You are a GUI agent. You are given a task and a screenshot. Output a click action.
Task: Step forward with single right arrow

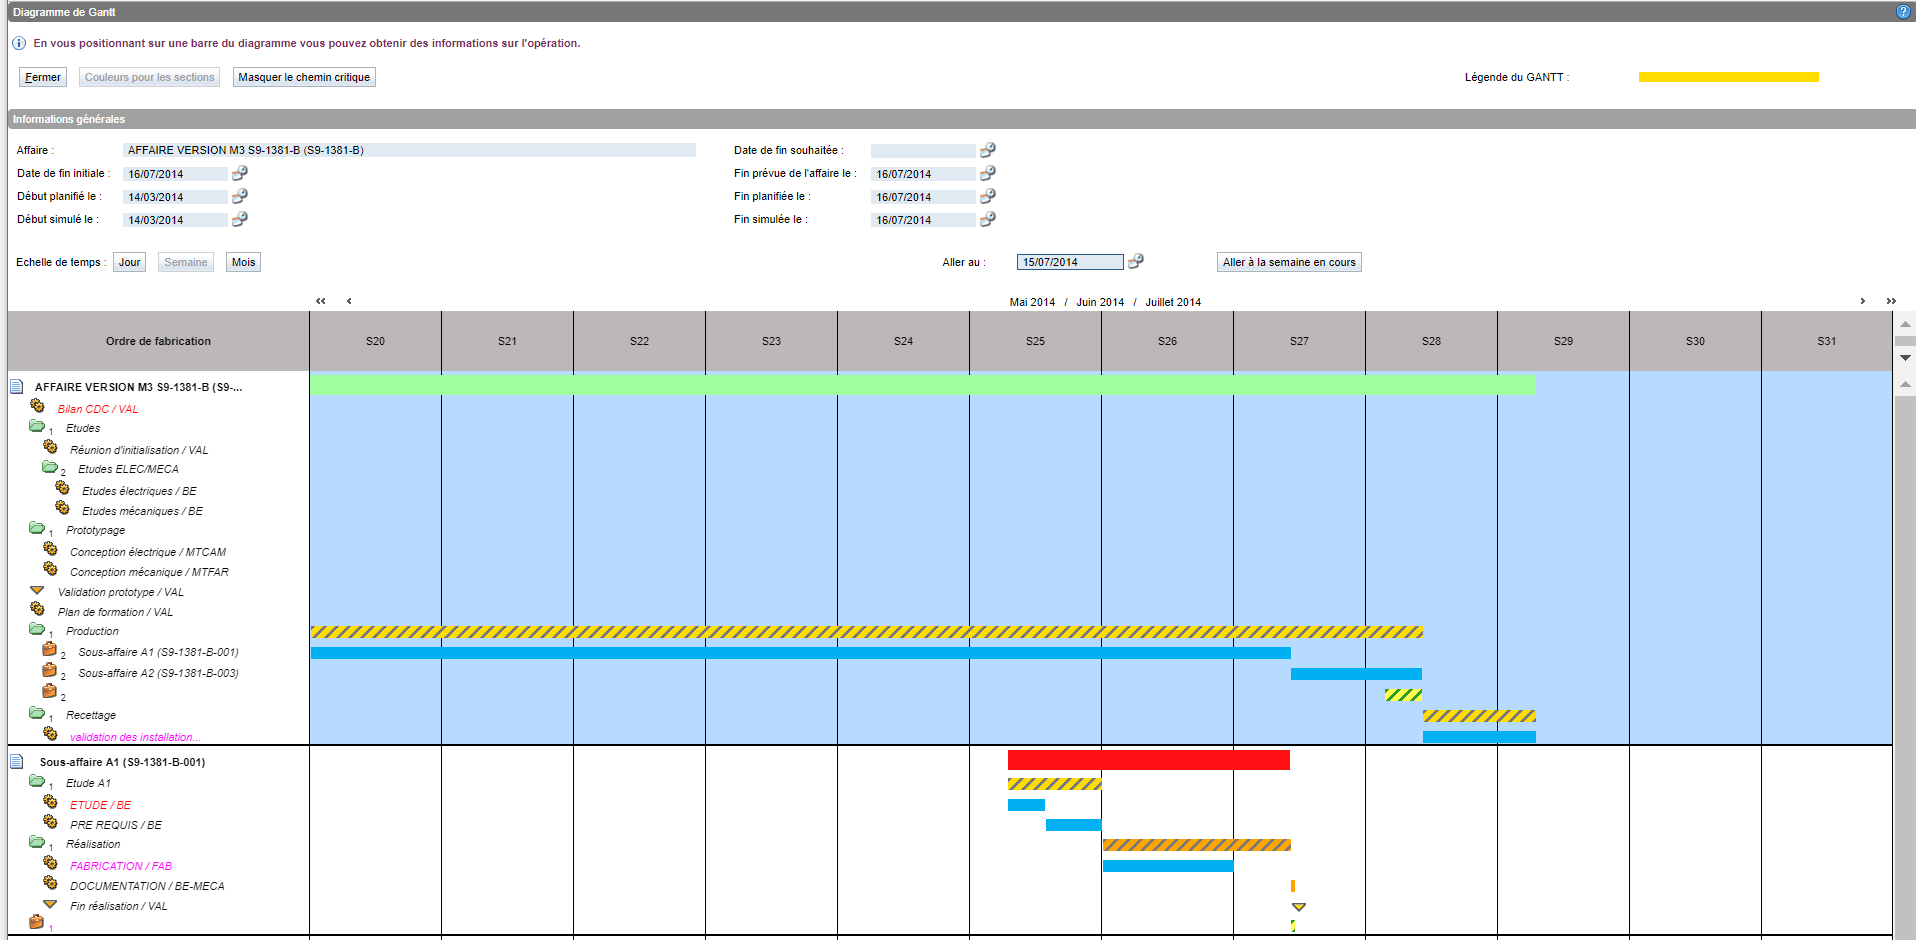click(1862, 301)
